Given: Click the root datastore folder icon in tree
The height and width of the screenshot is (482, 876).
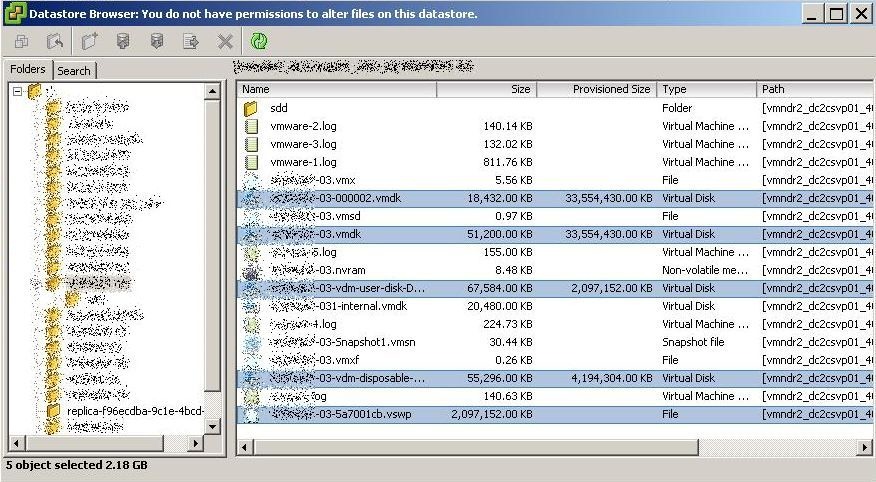Looking at the screenshot, I should click(35, 90).
